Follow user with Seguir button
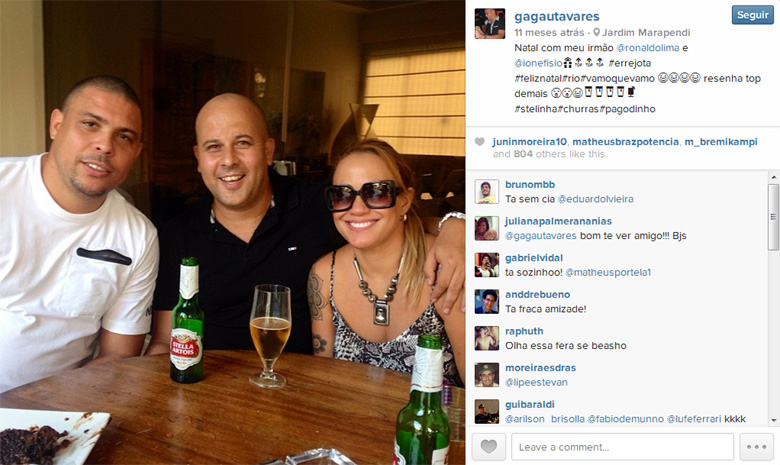The width and height of the screenshot is (780, 465). click(x=752, y=15)
